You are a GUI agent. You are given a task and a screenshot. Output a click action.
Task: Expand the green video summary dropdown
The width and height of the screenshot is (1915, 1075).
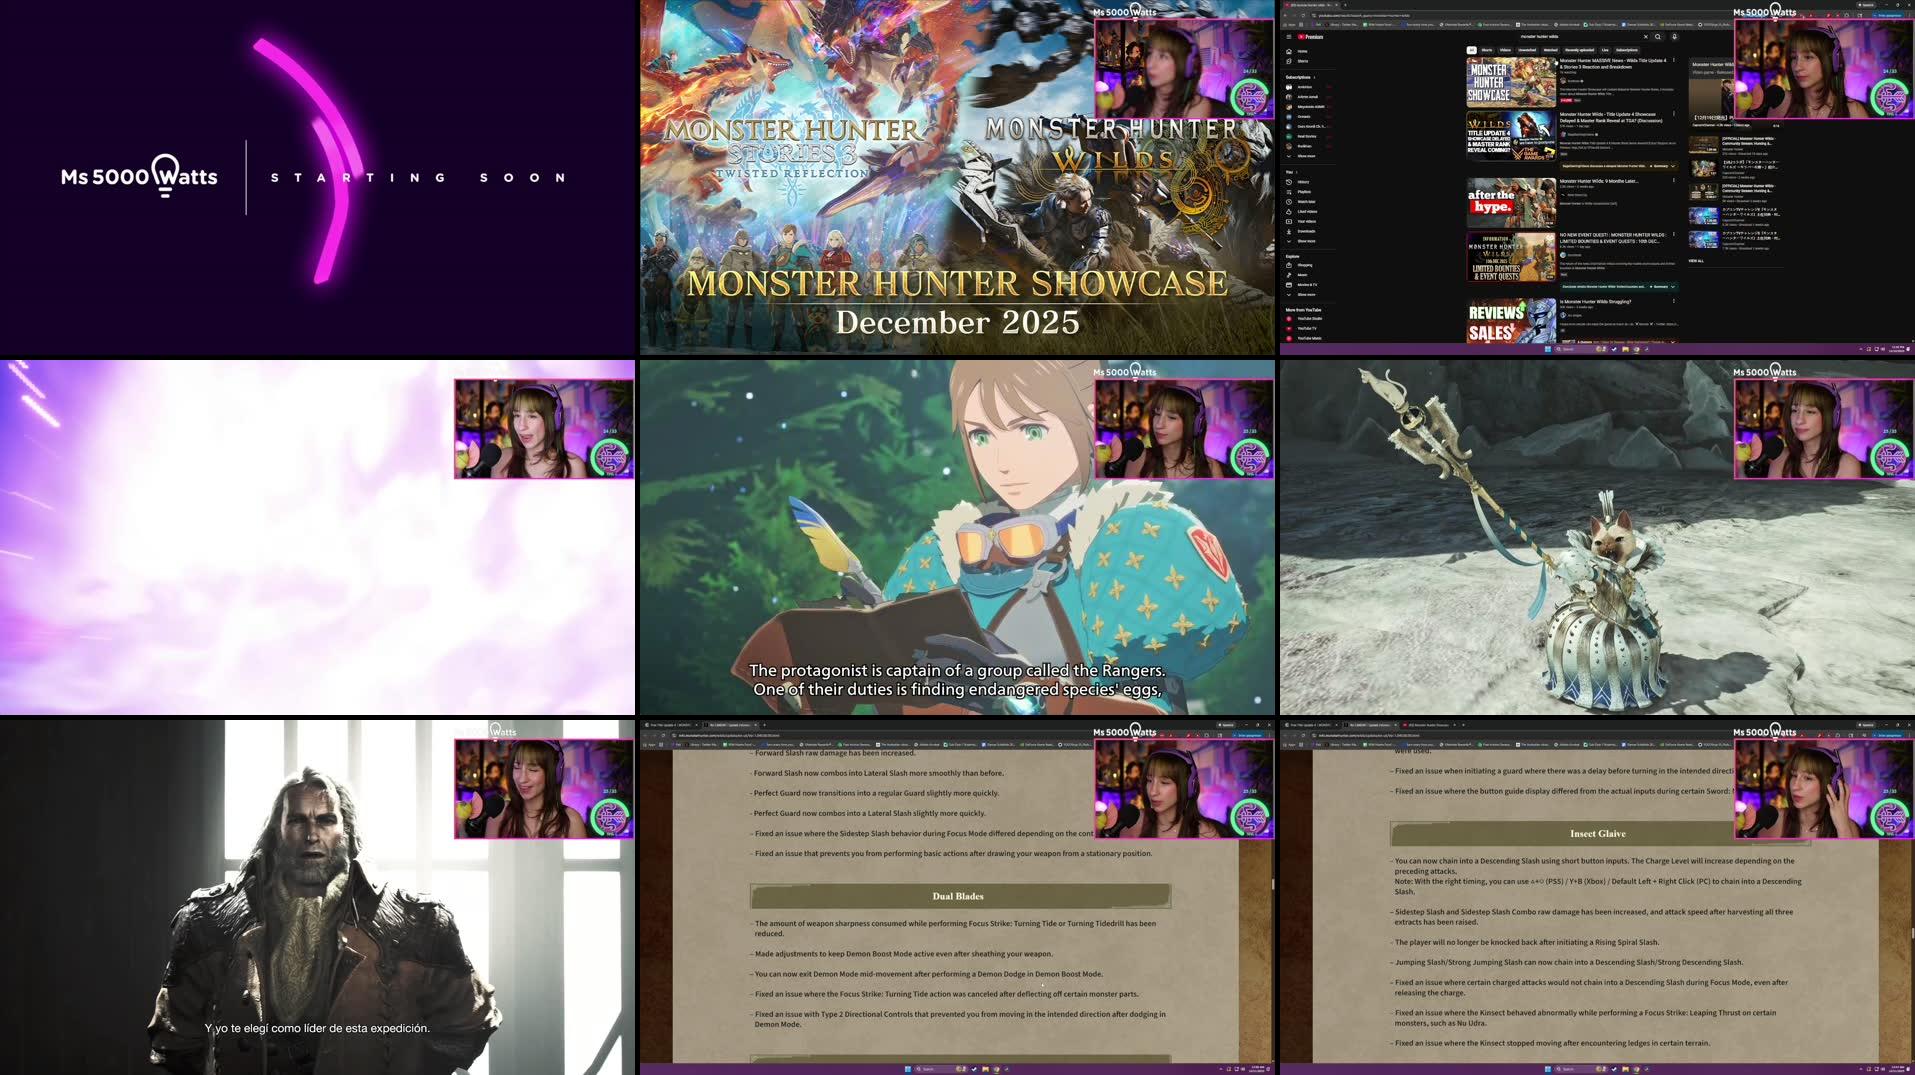[x=1673, y=166]
